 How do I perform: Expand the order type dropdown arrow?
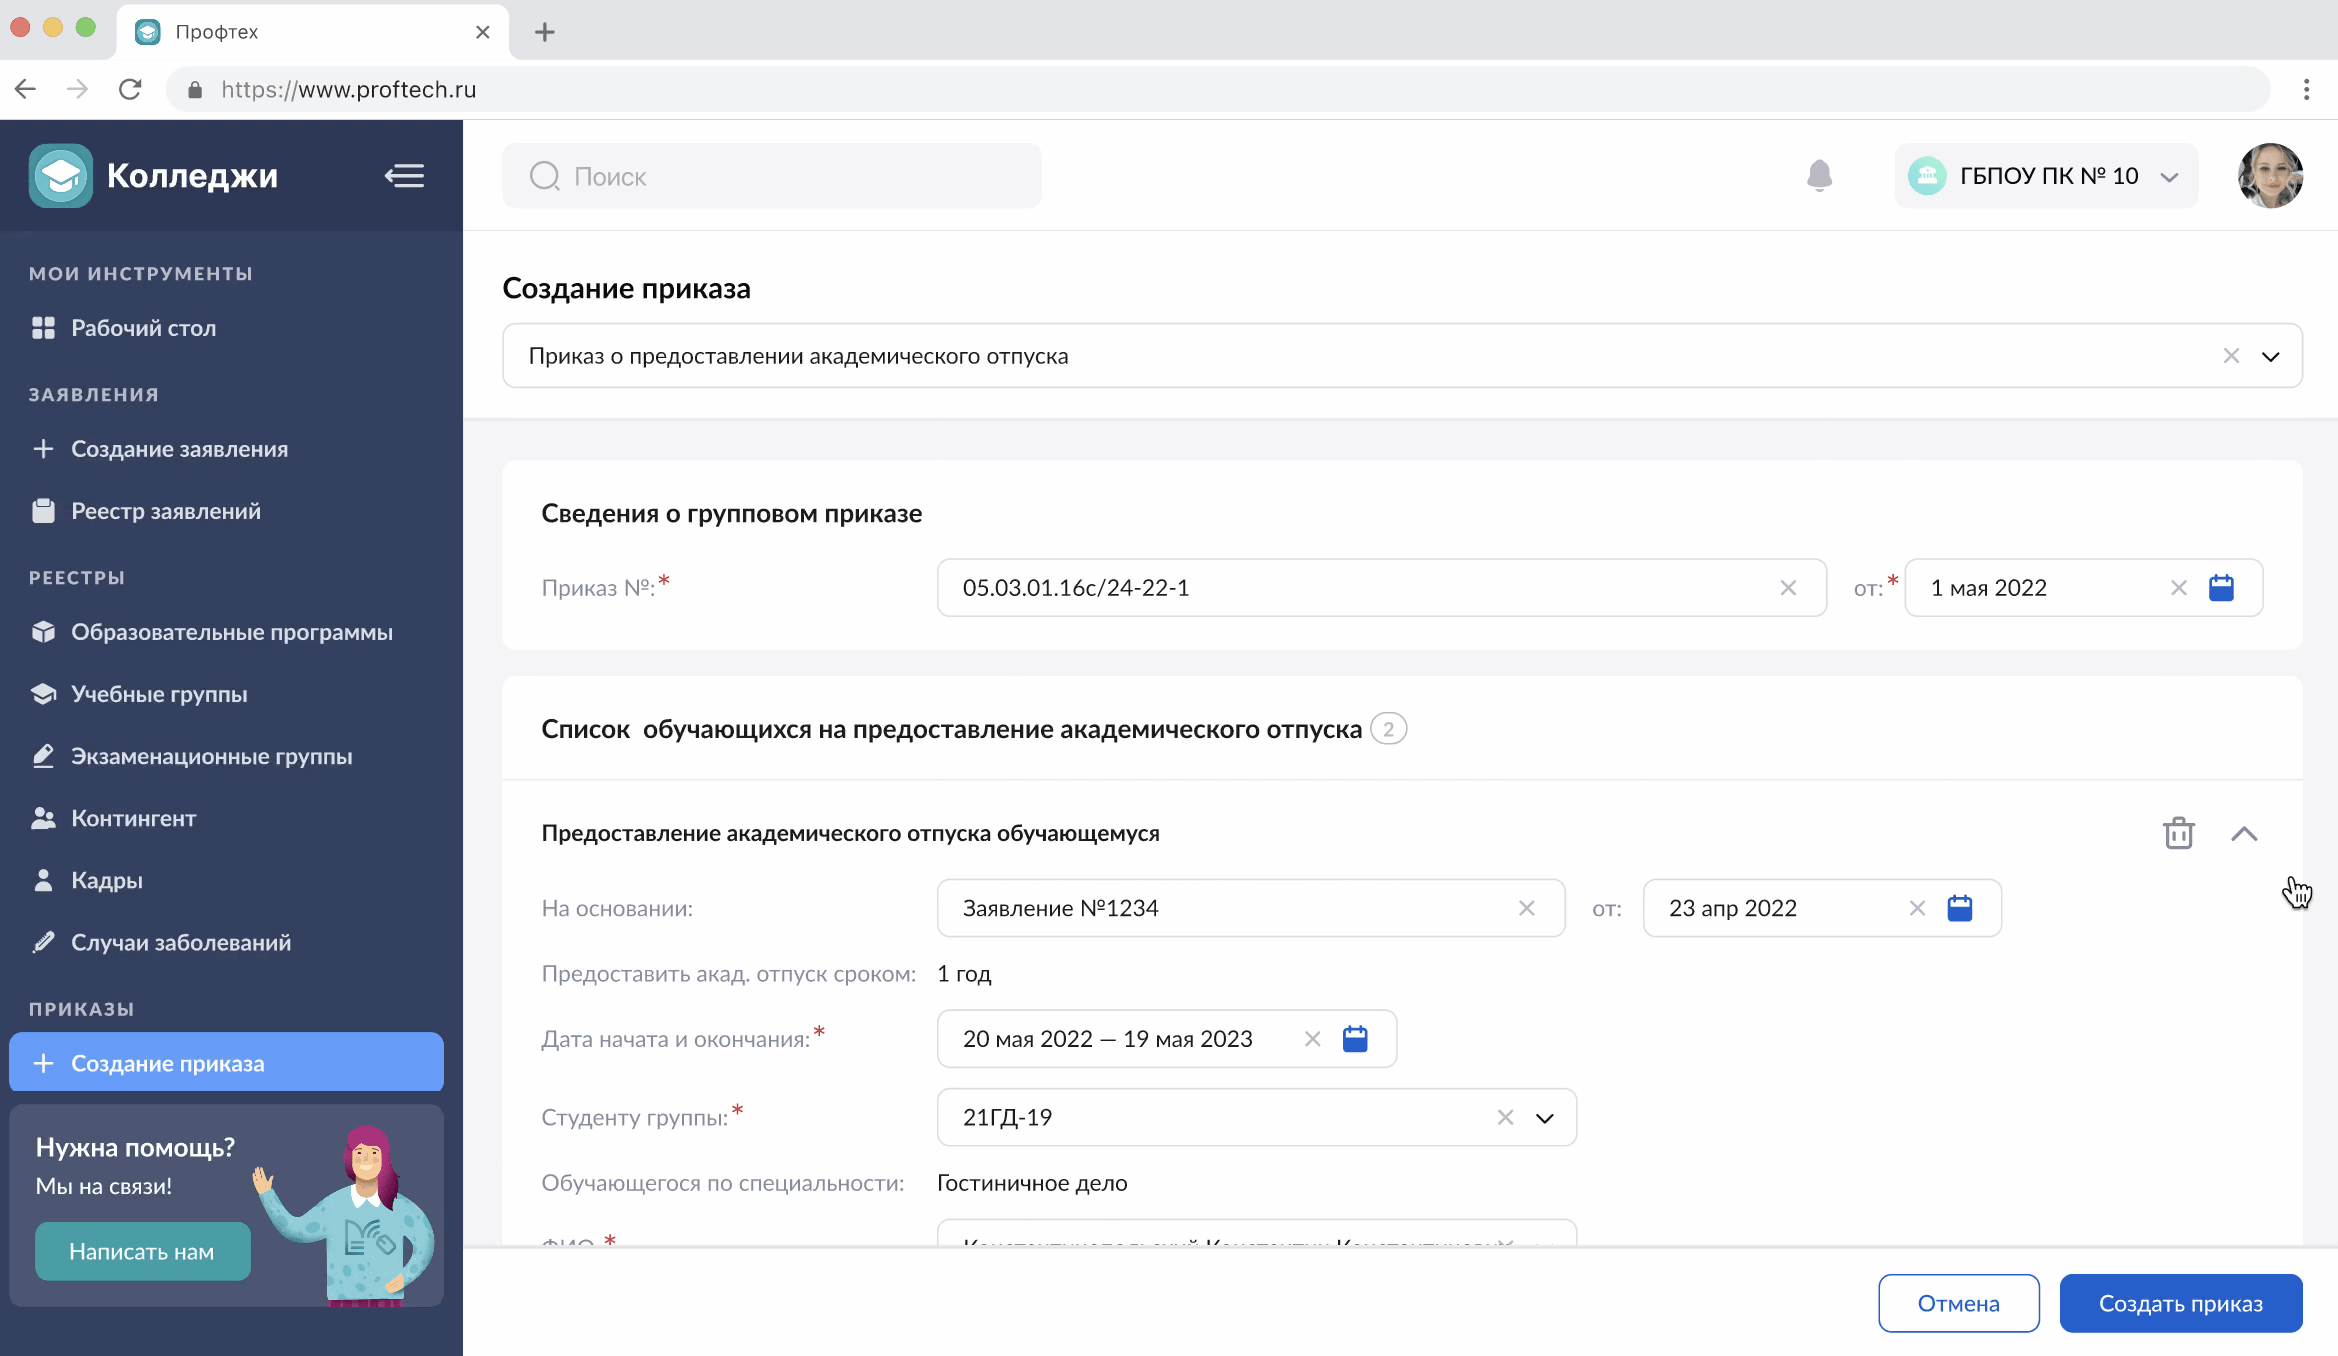[x=2270, y=356]
